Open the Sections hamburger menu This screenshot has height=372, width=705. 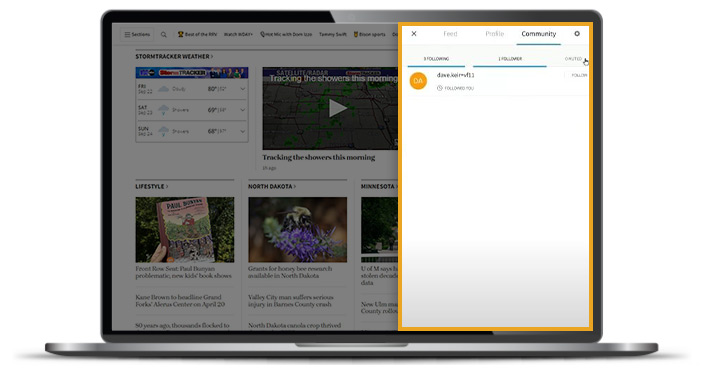click(x=137, y=34)
